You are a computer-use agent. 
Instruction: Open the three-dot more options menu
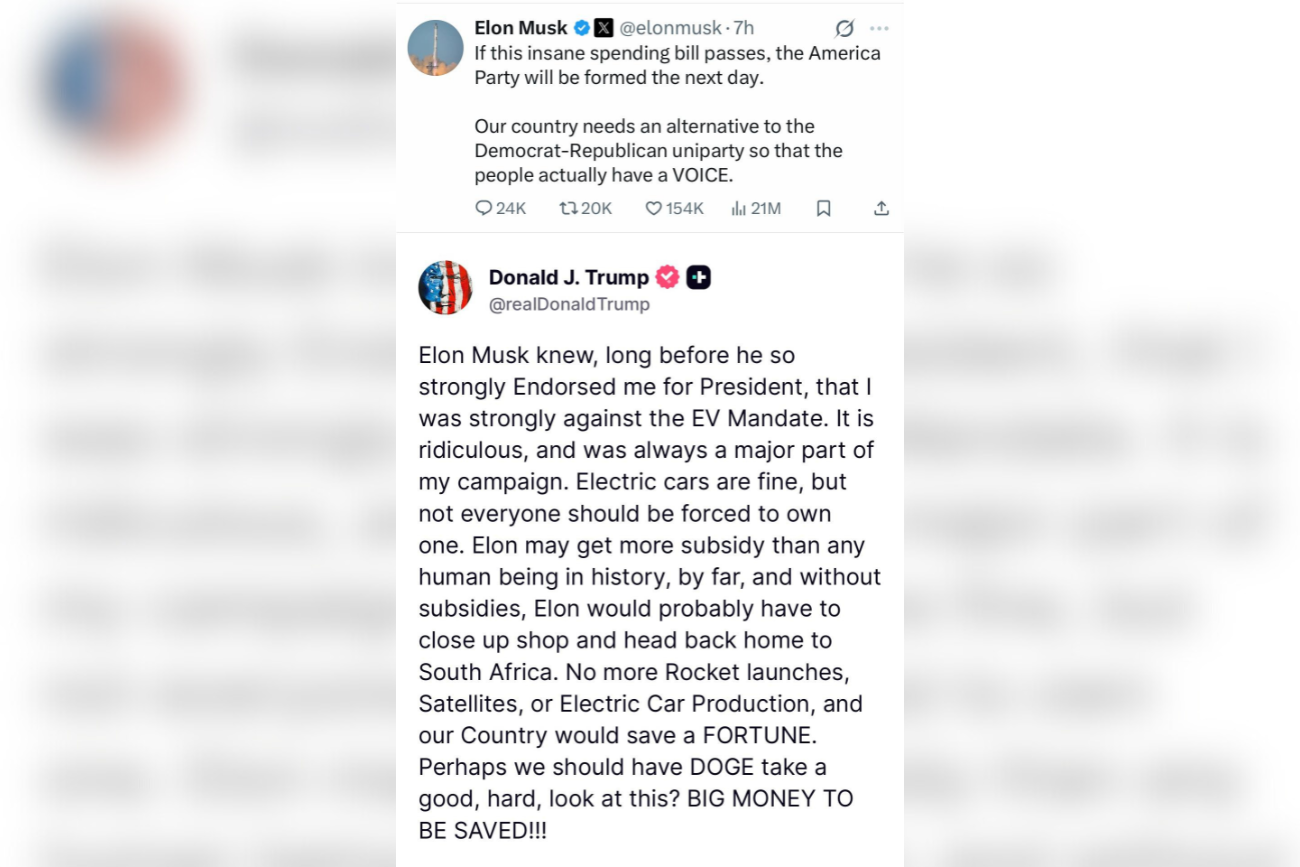tap(879, 28)
